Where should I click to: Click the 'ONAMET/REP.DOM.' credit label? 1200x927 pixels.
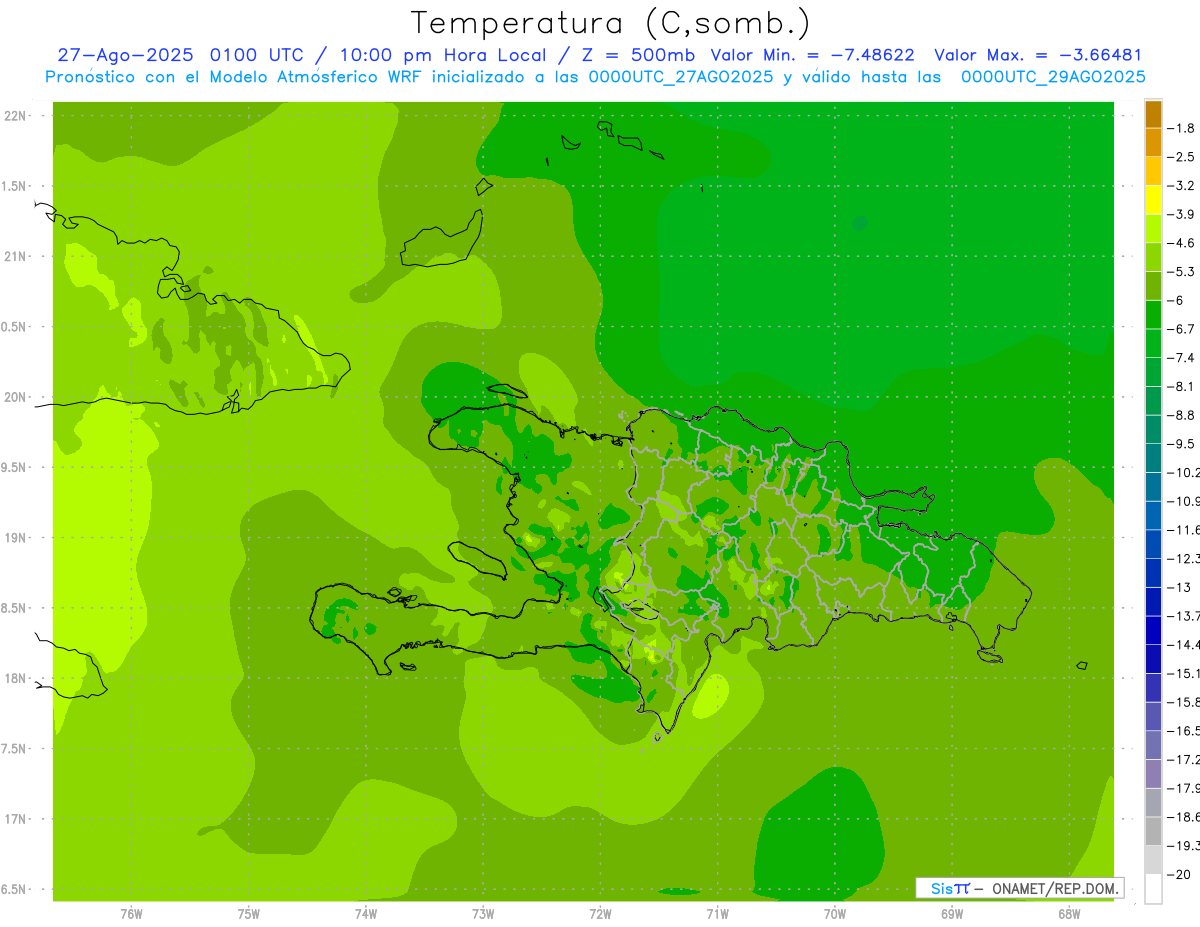click(1055, 888)
